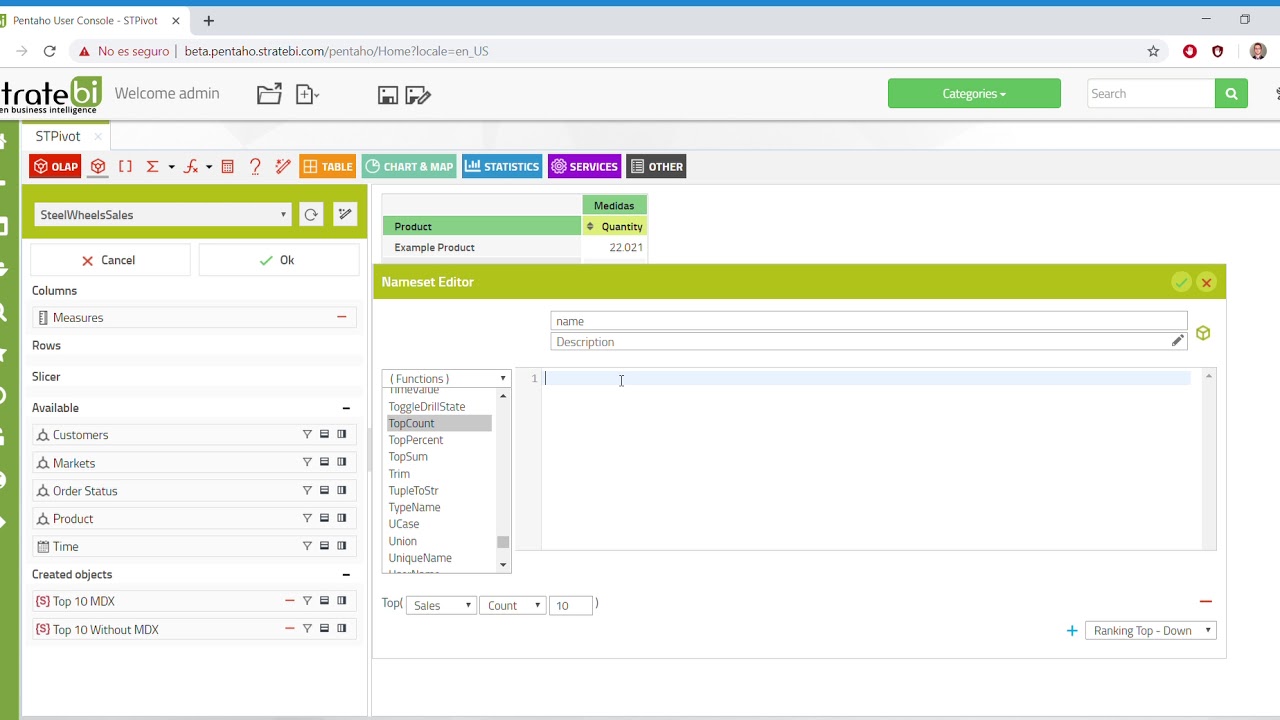This screenshot has height=720, width=1280.
Task: Select the OLAP tab
Action: point(55,167)
